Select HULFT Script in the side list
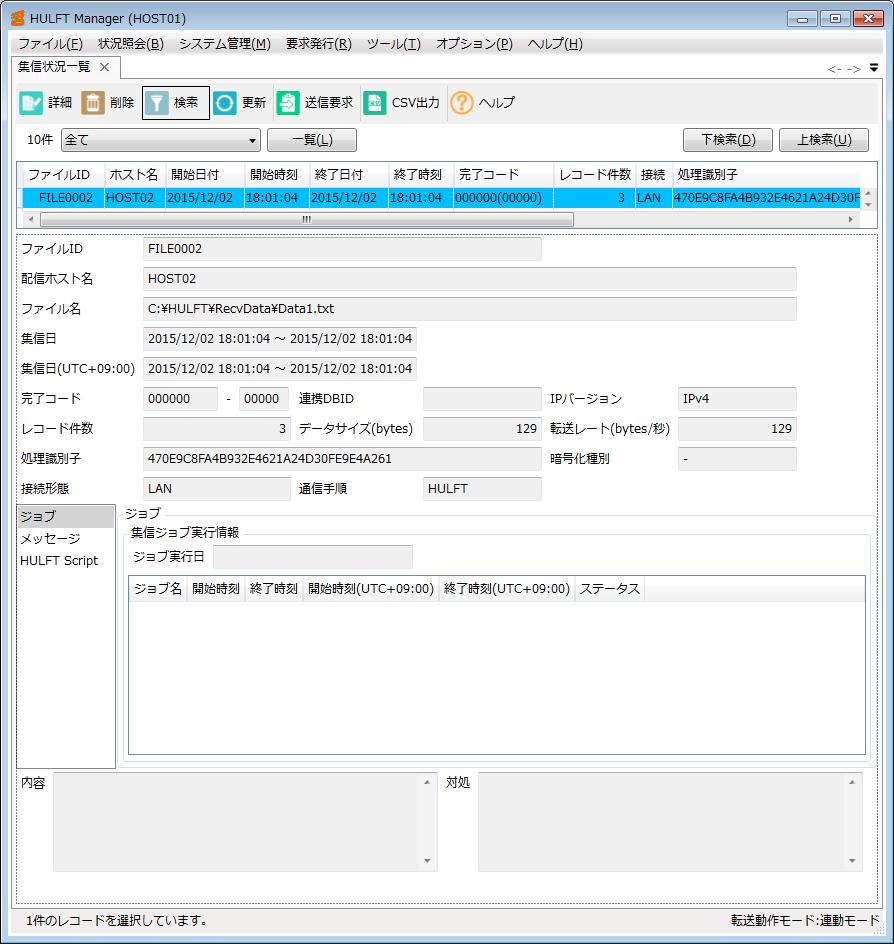Viewport: 894px width, 944px height. pyautogui.click(x=66, y=560)
